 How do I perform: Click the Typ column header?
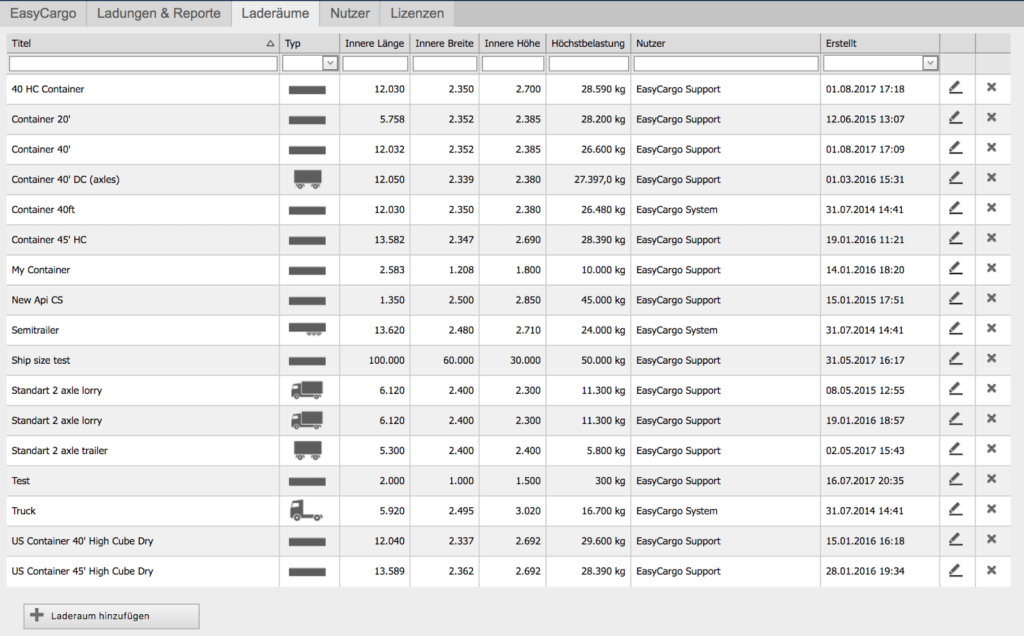pyautogui.click(x=310, y=43)
